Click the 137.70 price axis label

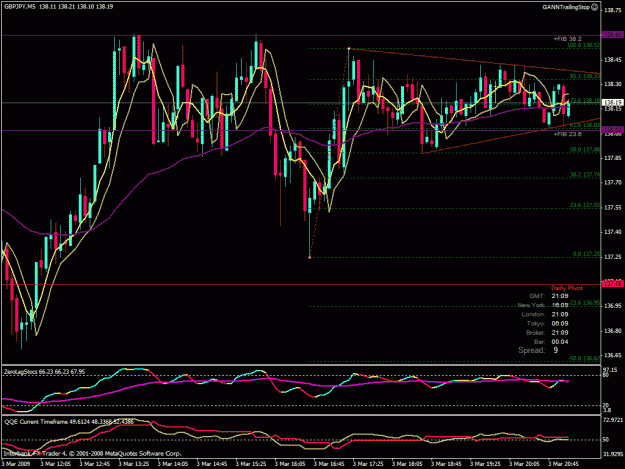(613, 182)
